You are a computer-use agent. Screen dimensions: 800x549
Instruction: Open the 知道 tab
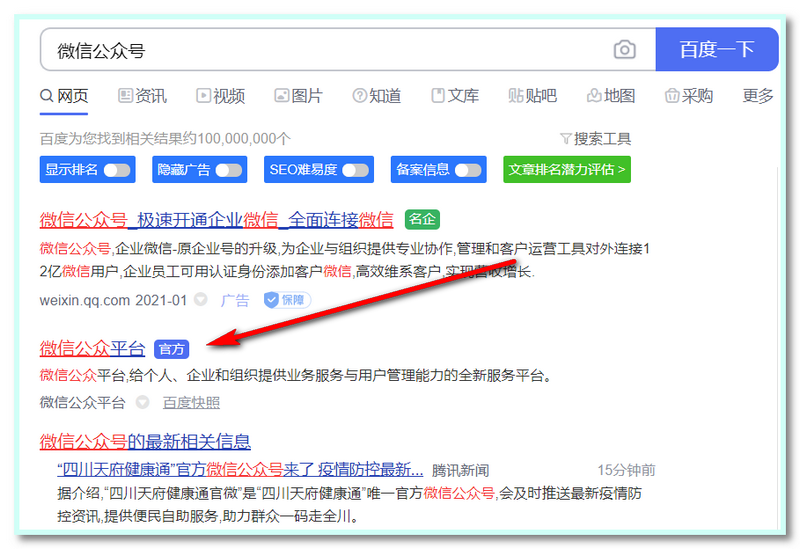377,96
